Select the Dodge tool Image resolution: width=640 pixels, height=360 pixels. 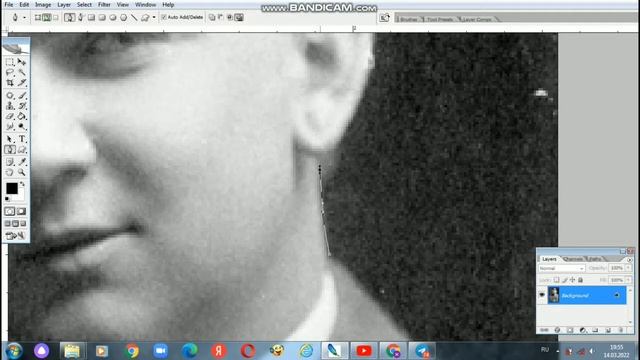pyautogui.click(x=22, y=127)
